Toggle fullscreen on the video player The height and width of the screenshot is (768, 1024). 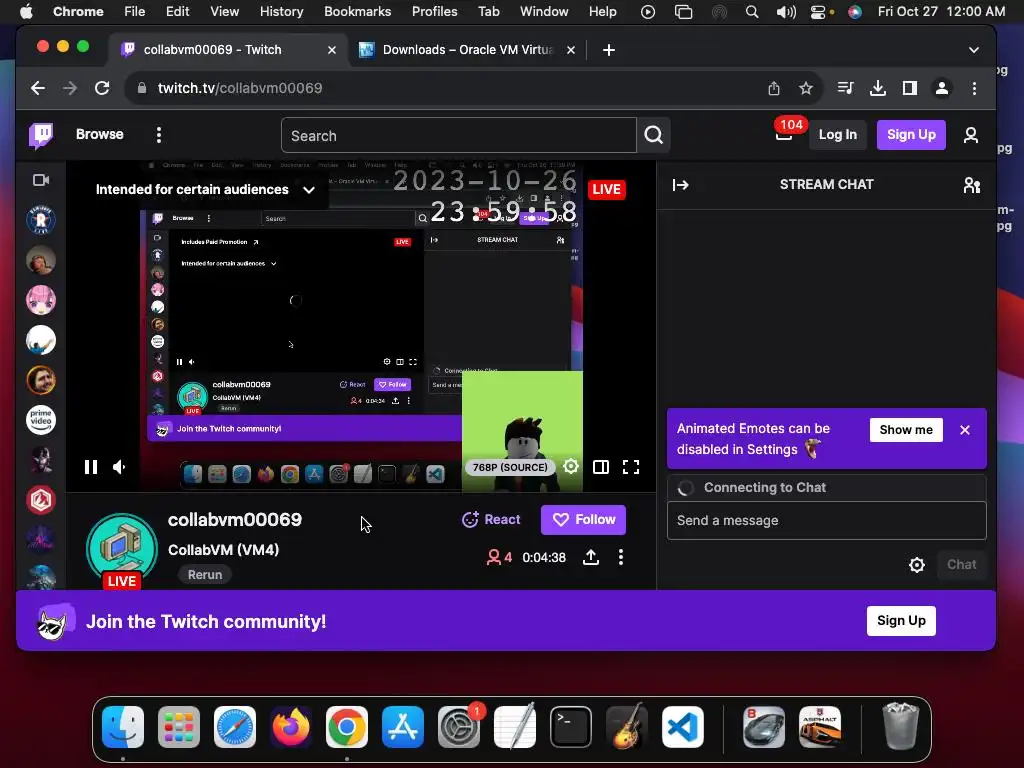point(631,467)
